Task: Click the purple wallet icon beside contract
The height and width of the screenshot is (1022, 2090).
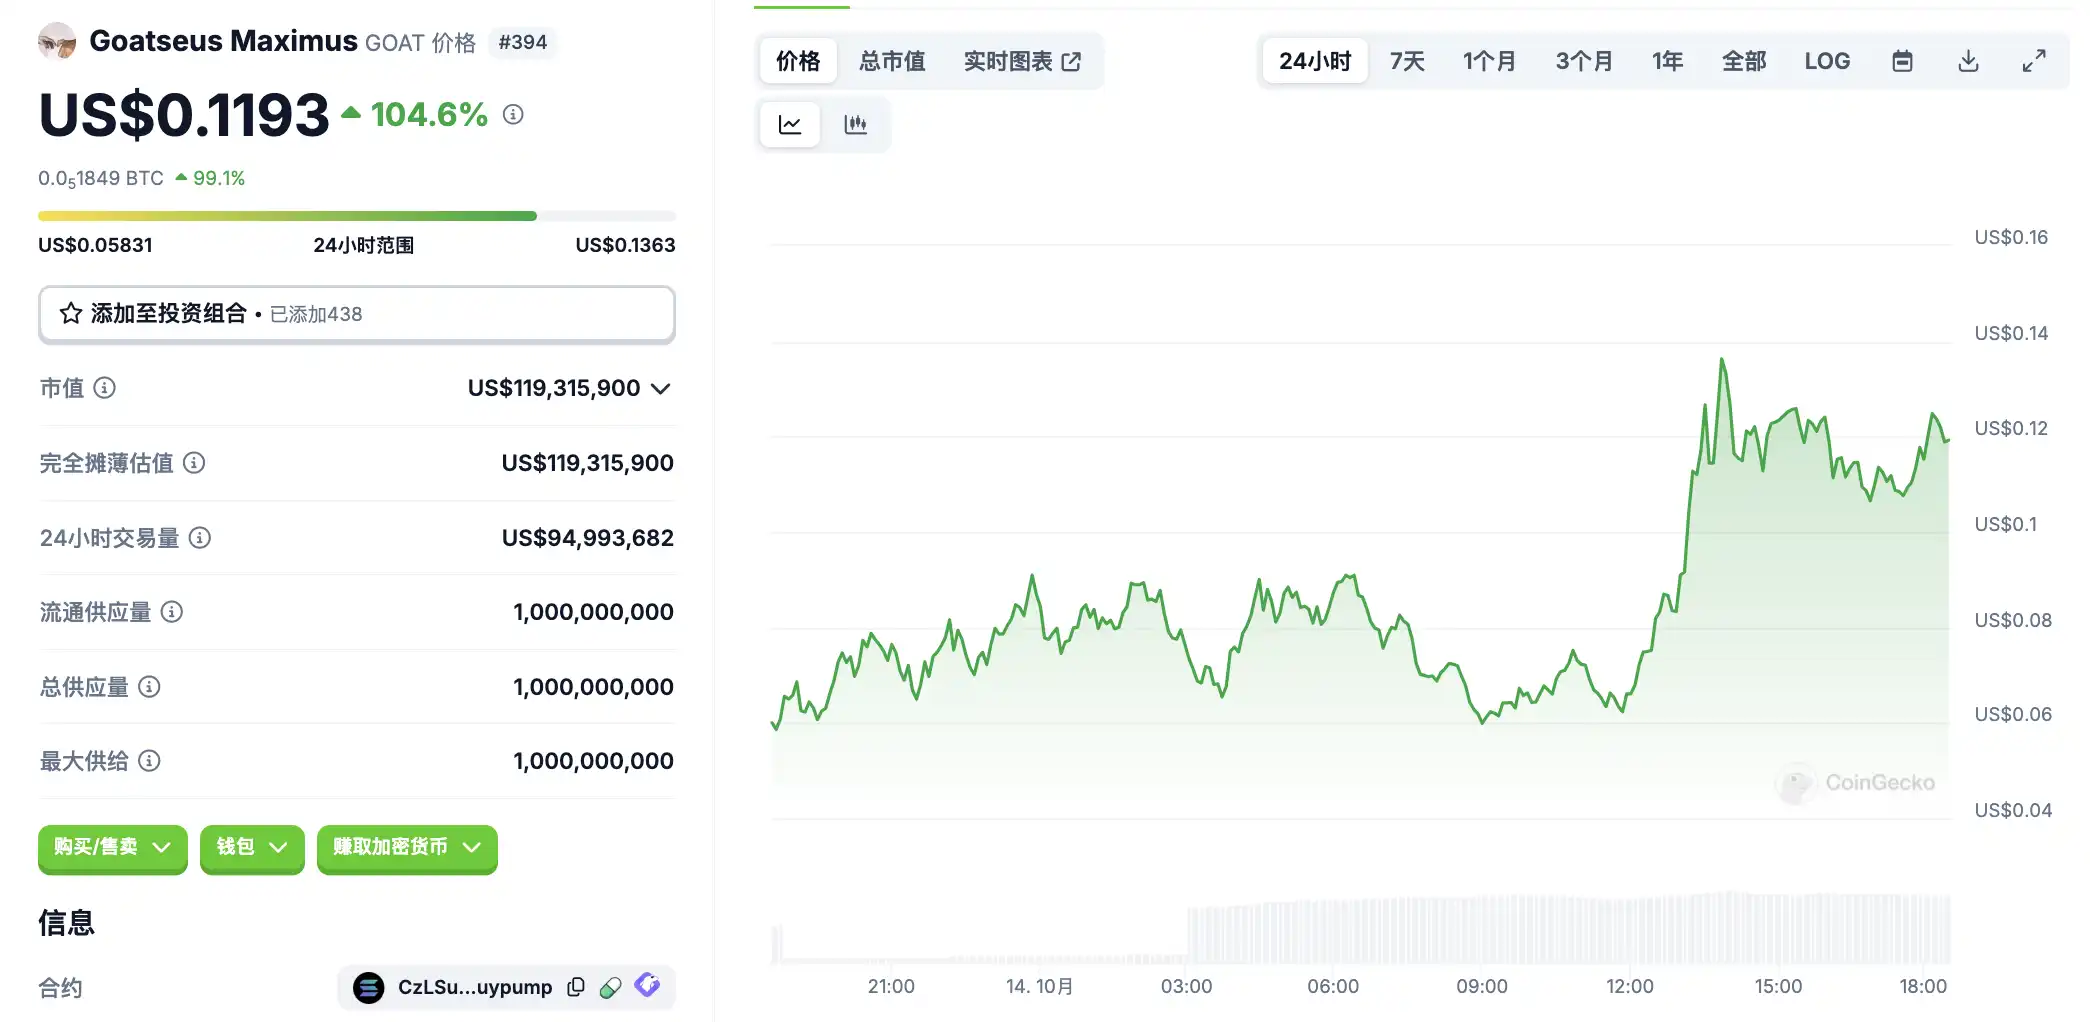Action: coord(648,986)
